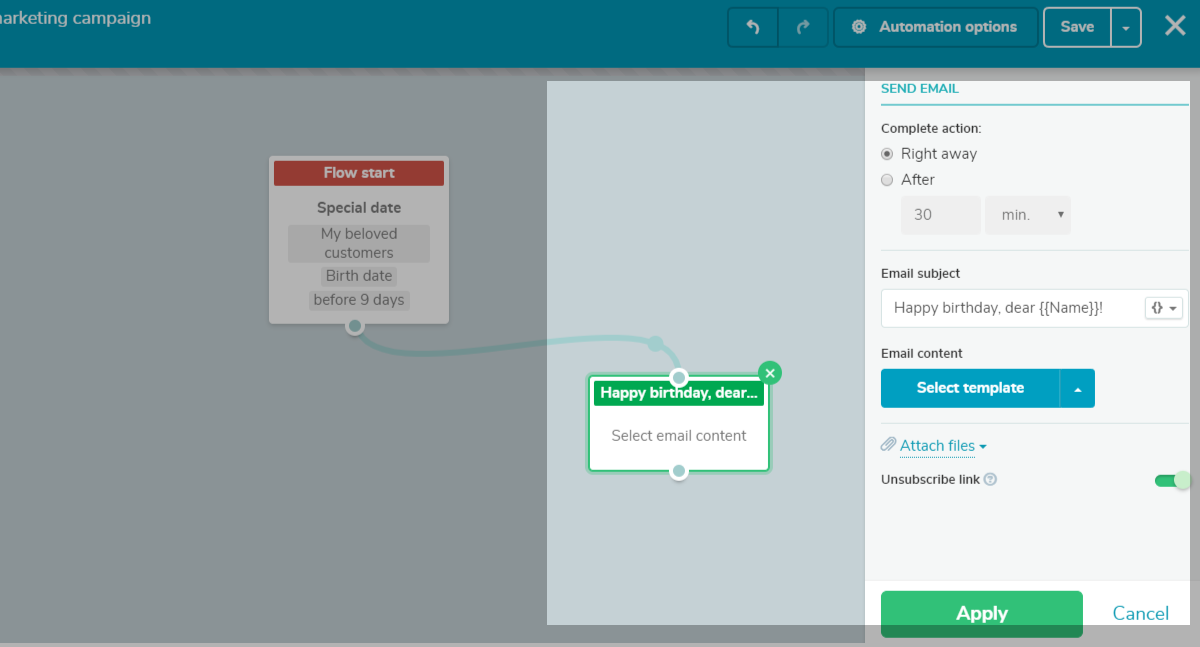Click the Flow start block header
The width and height of the screenshot is (1200, 647).
point(359,173)
